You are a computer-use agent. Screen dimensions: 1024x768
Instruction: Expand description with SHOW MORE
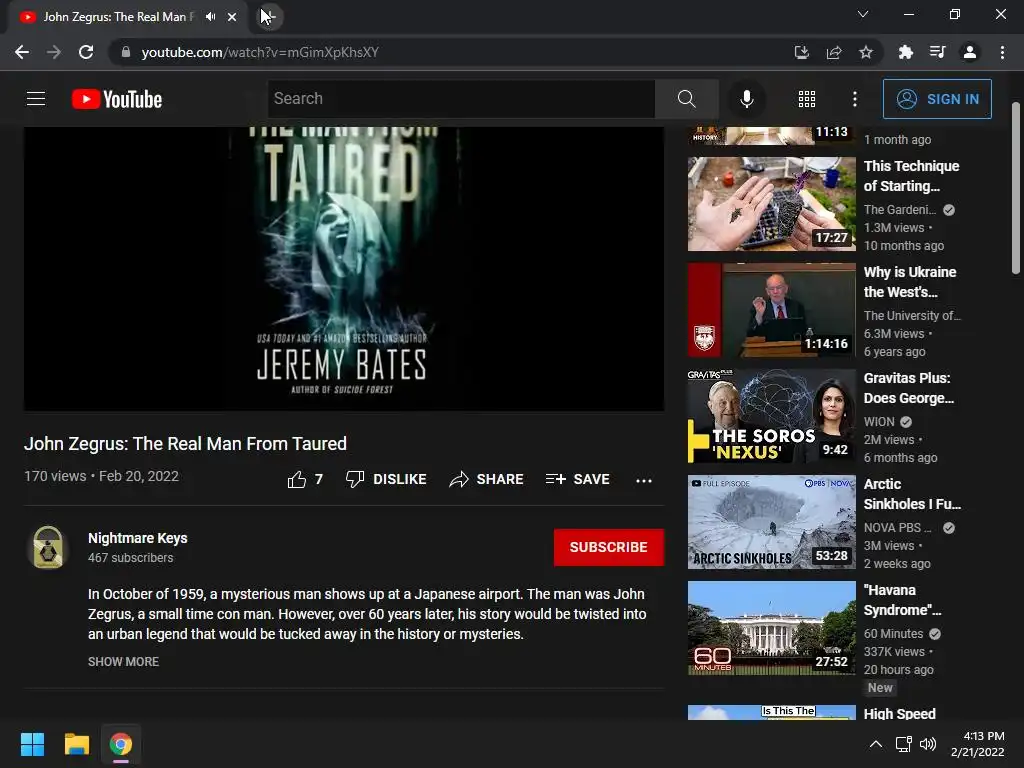[123, 662]
